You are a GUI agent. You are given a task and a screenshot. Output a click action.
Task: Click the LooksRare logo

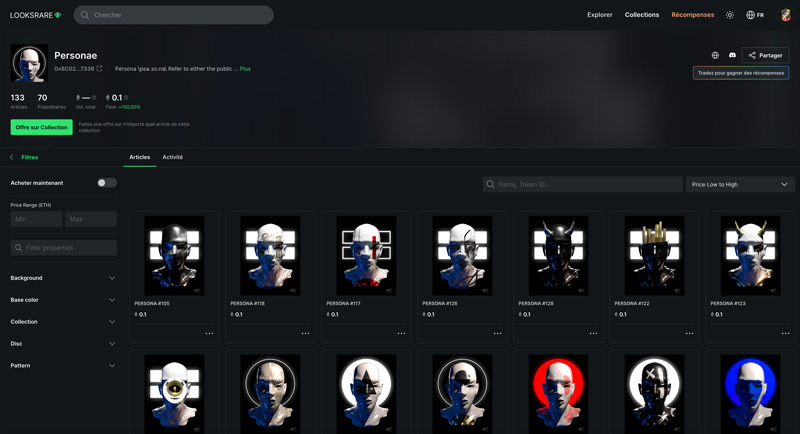[x=35, y=15]
